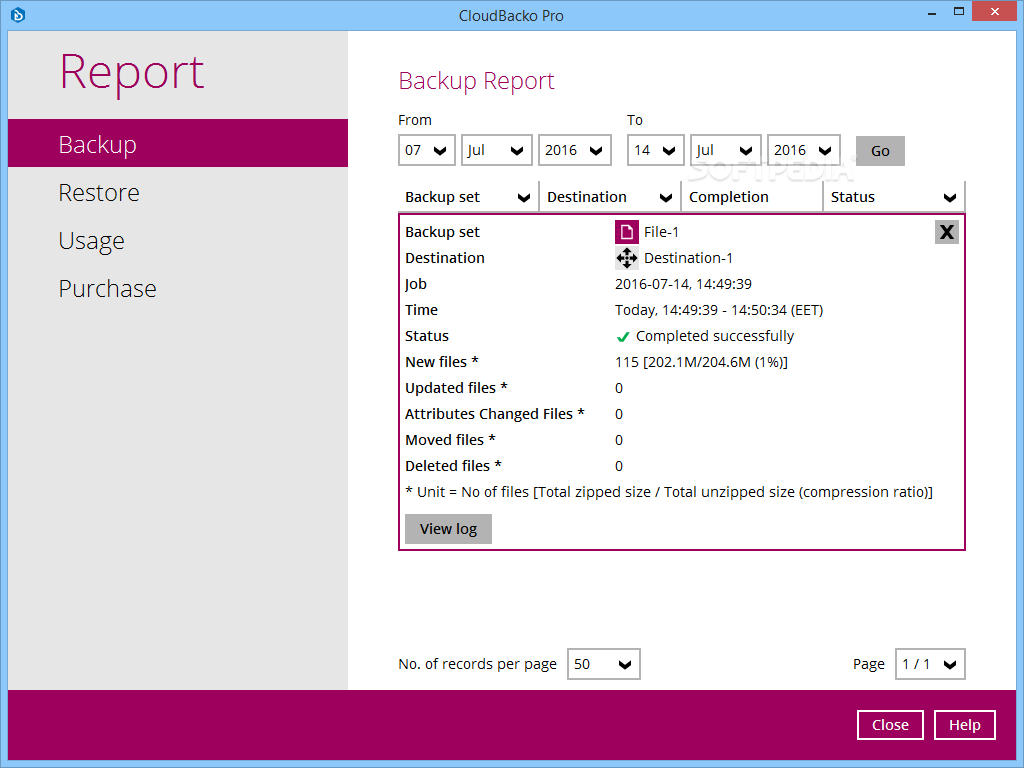This screenshot has height=768, width=1024.
Task: Click the Moved files * label
Action: coord(450,440)
